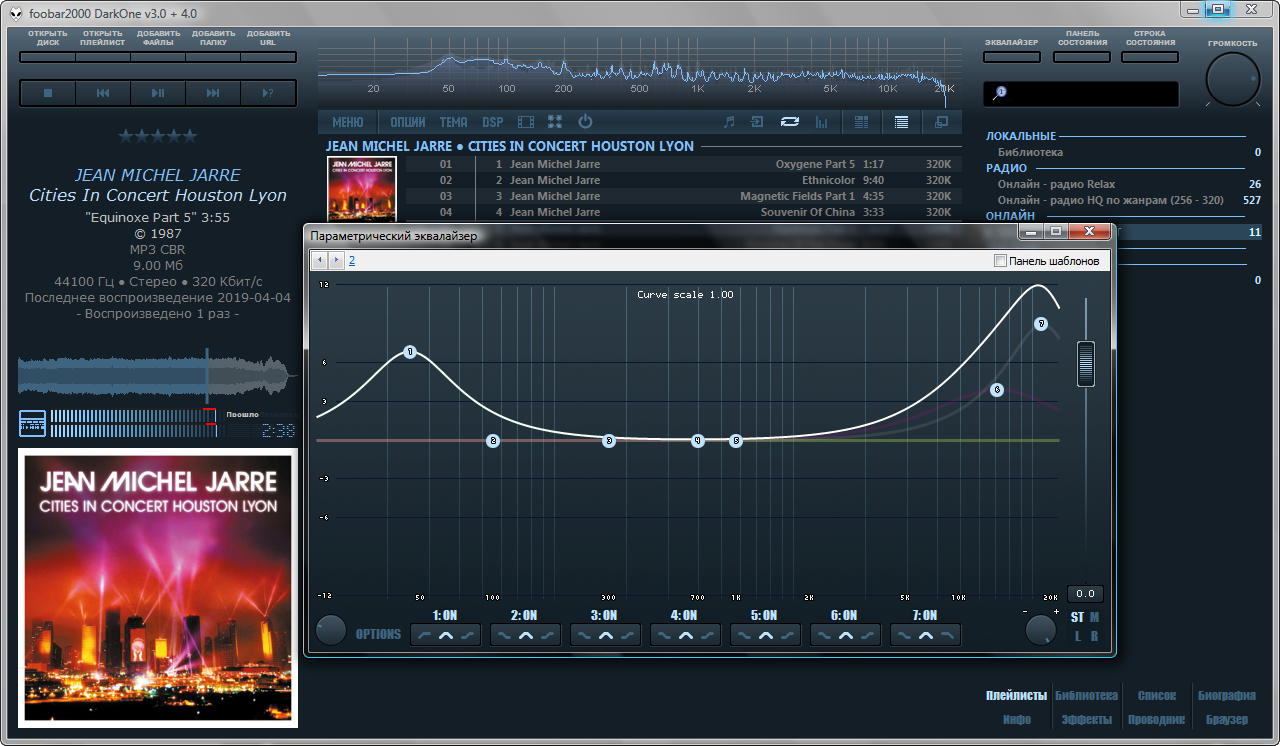The height and width of the screenshot is (746, 1280).
Task: Switch to the Биография tab
Action: pyautogui.click(x=1226, y=696)
